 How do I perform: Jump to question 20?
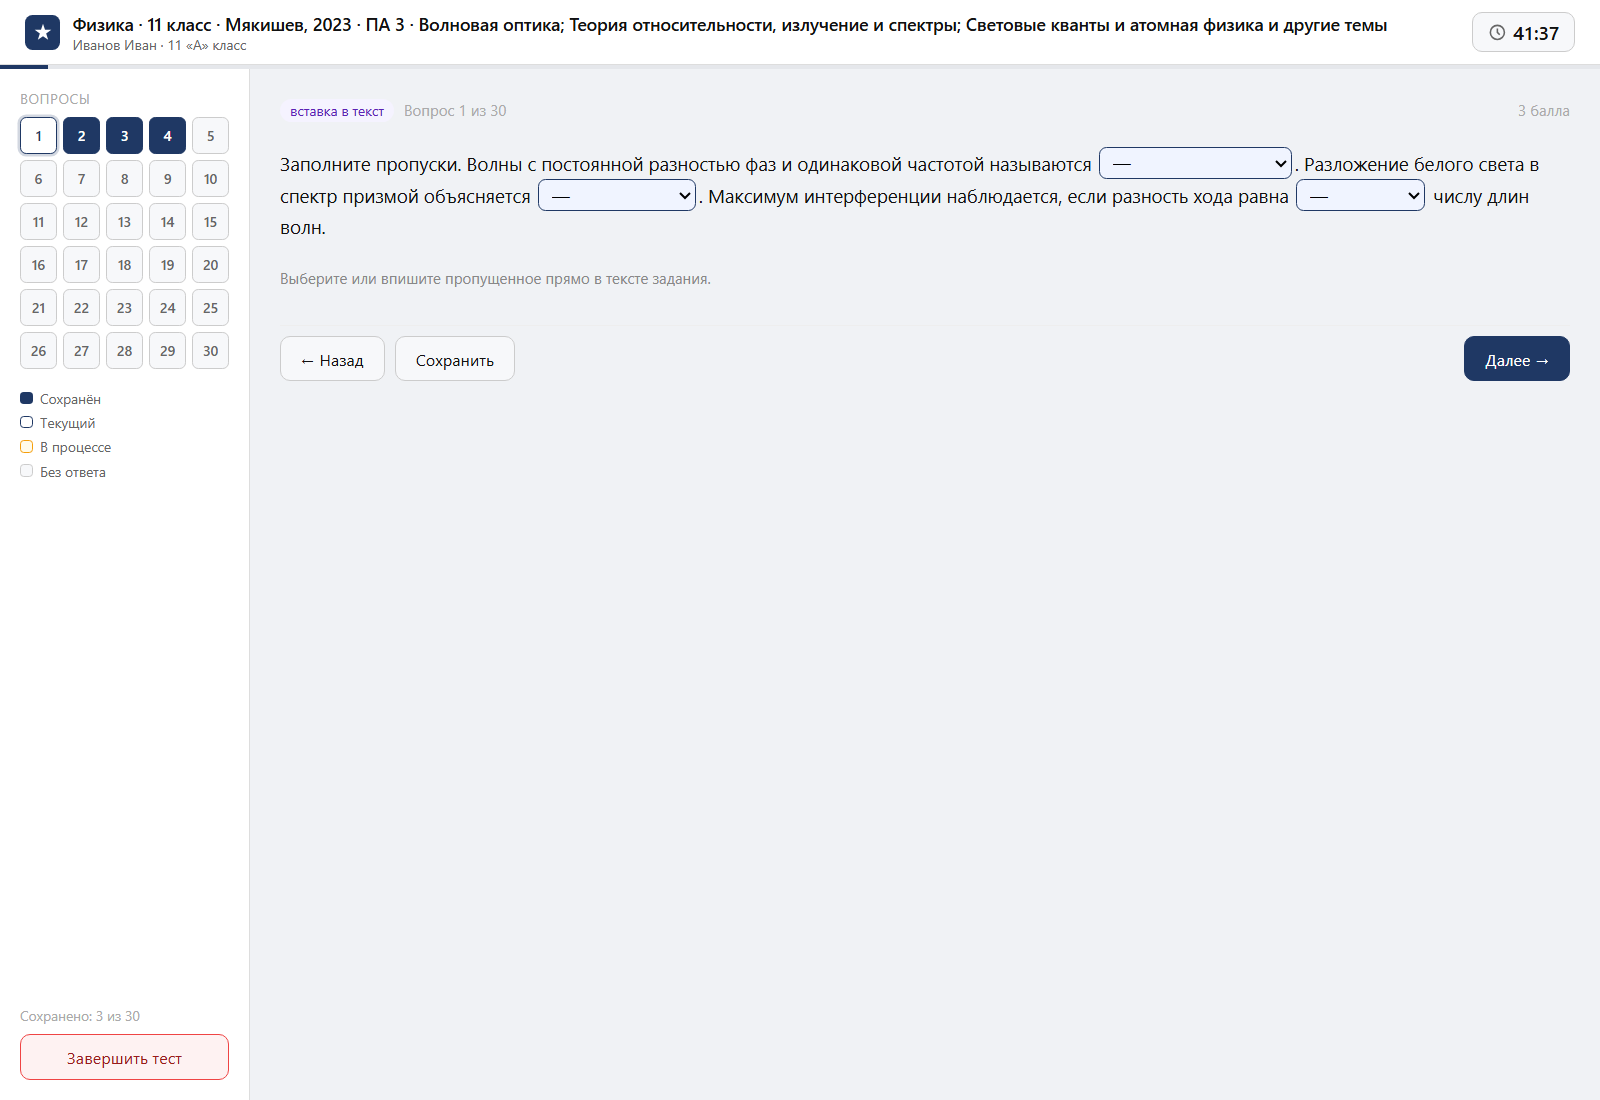pos(210,265)
